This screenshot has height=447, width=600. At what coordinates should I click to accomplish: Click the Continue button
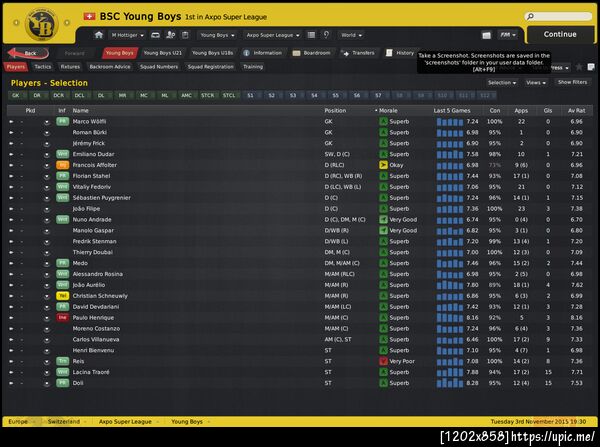click(560, 34)
